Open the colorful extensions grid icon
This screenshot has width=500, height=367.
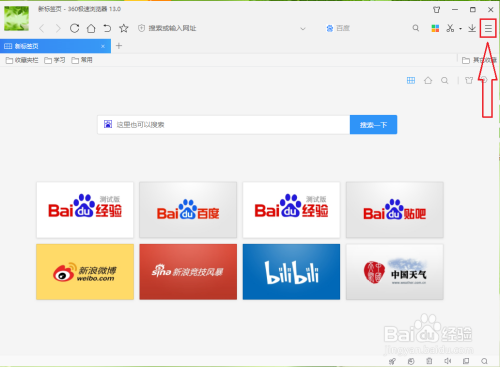pyautogui.click(x=435, y=28)
